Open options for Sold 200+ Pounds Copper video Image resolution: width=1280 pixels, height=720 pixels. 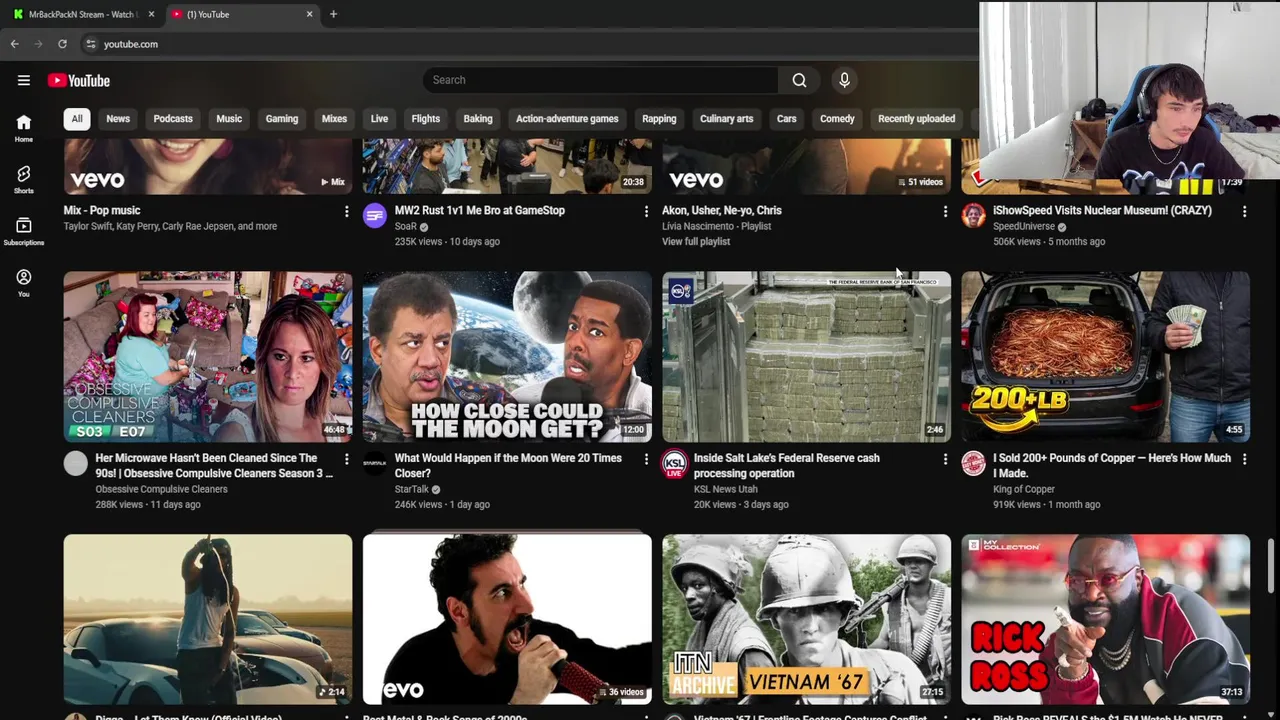click(x=1244, y=459)
